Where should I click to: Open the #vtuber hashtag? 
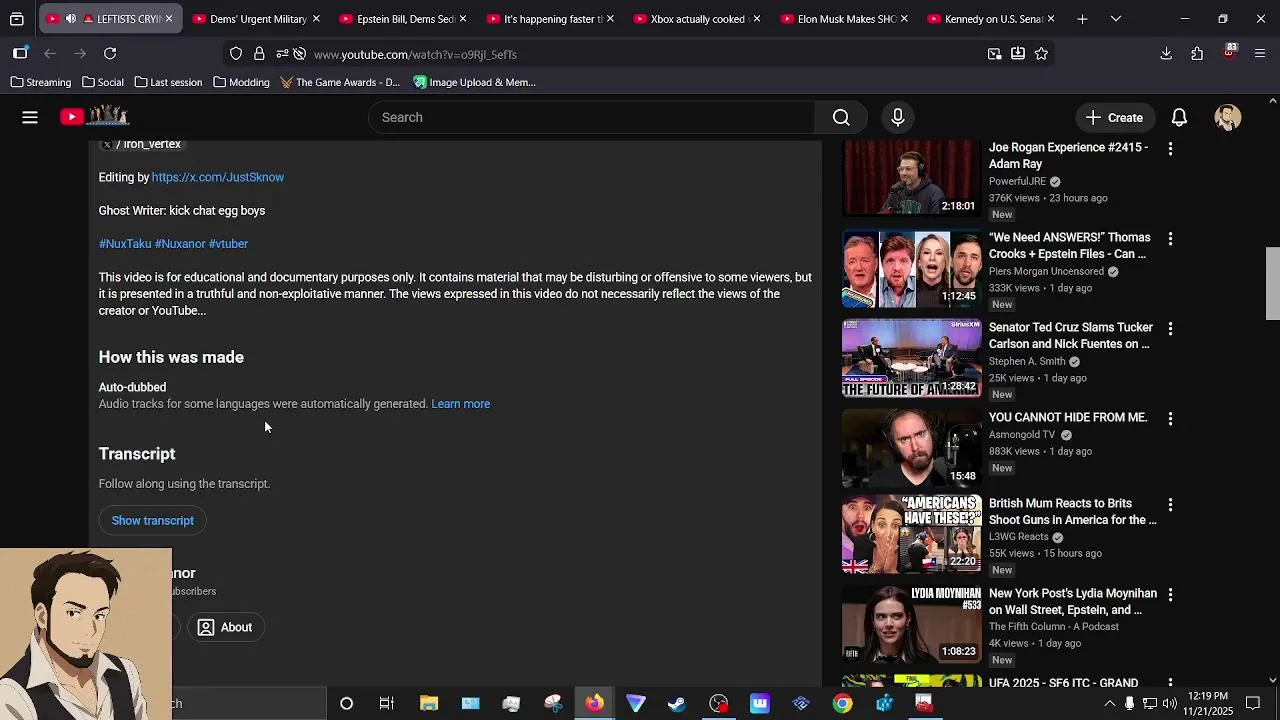pyautogui.click(x=228, y=244)
